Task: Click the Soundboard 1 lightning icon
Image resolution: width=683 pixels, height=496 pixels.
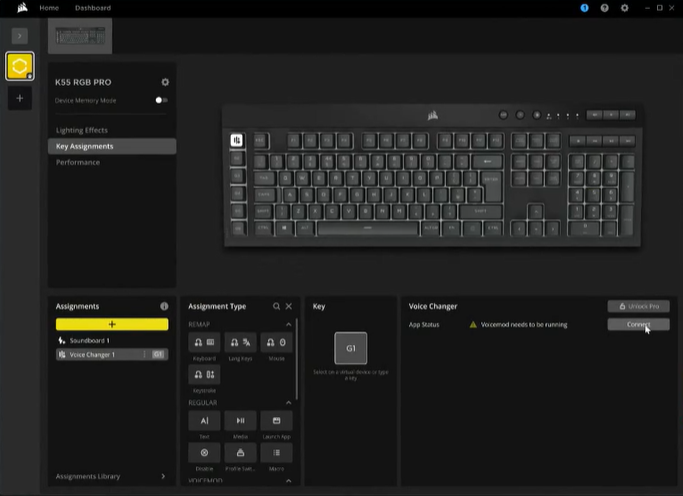Action: tap(62, 341)
